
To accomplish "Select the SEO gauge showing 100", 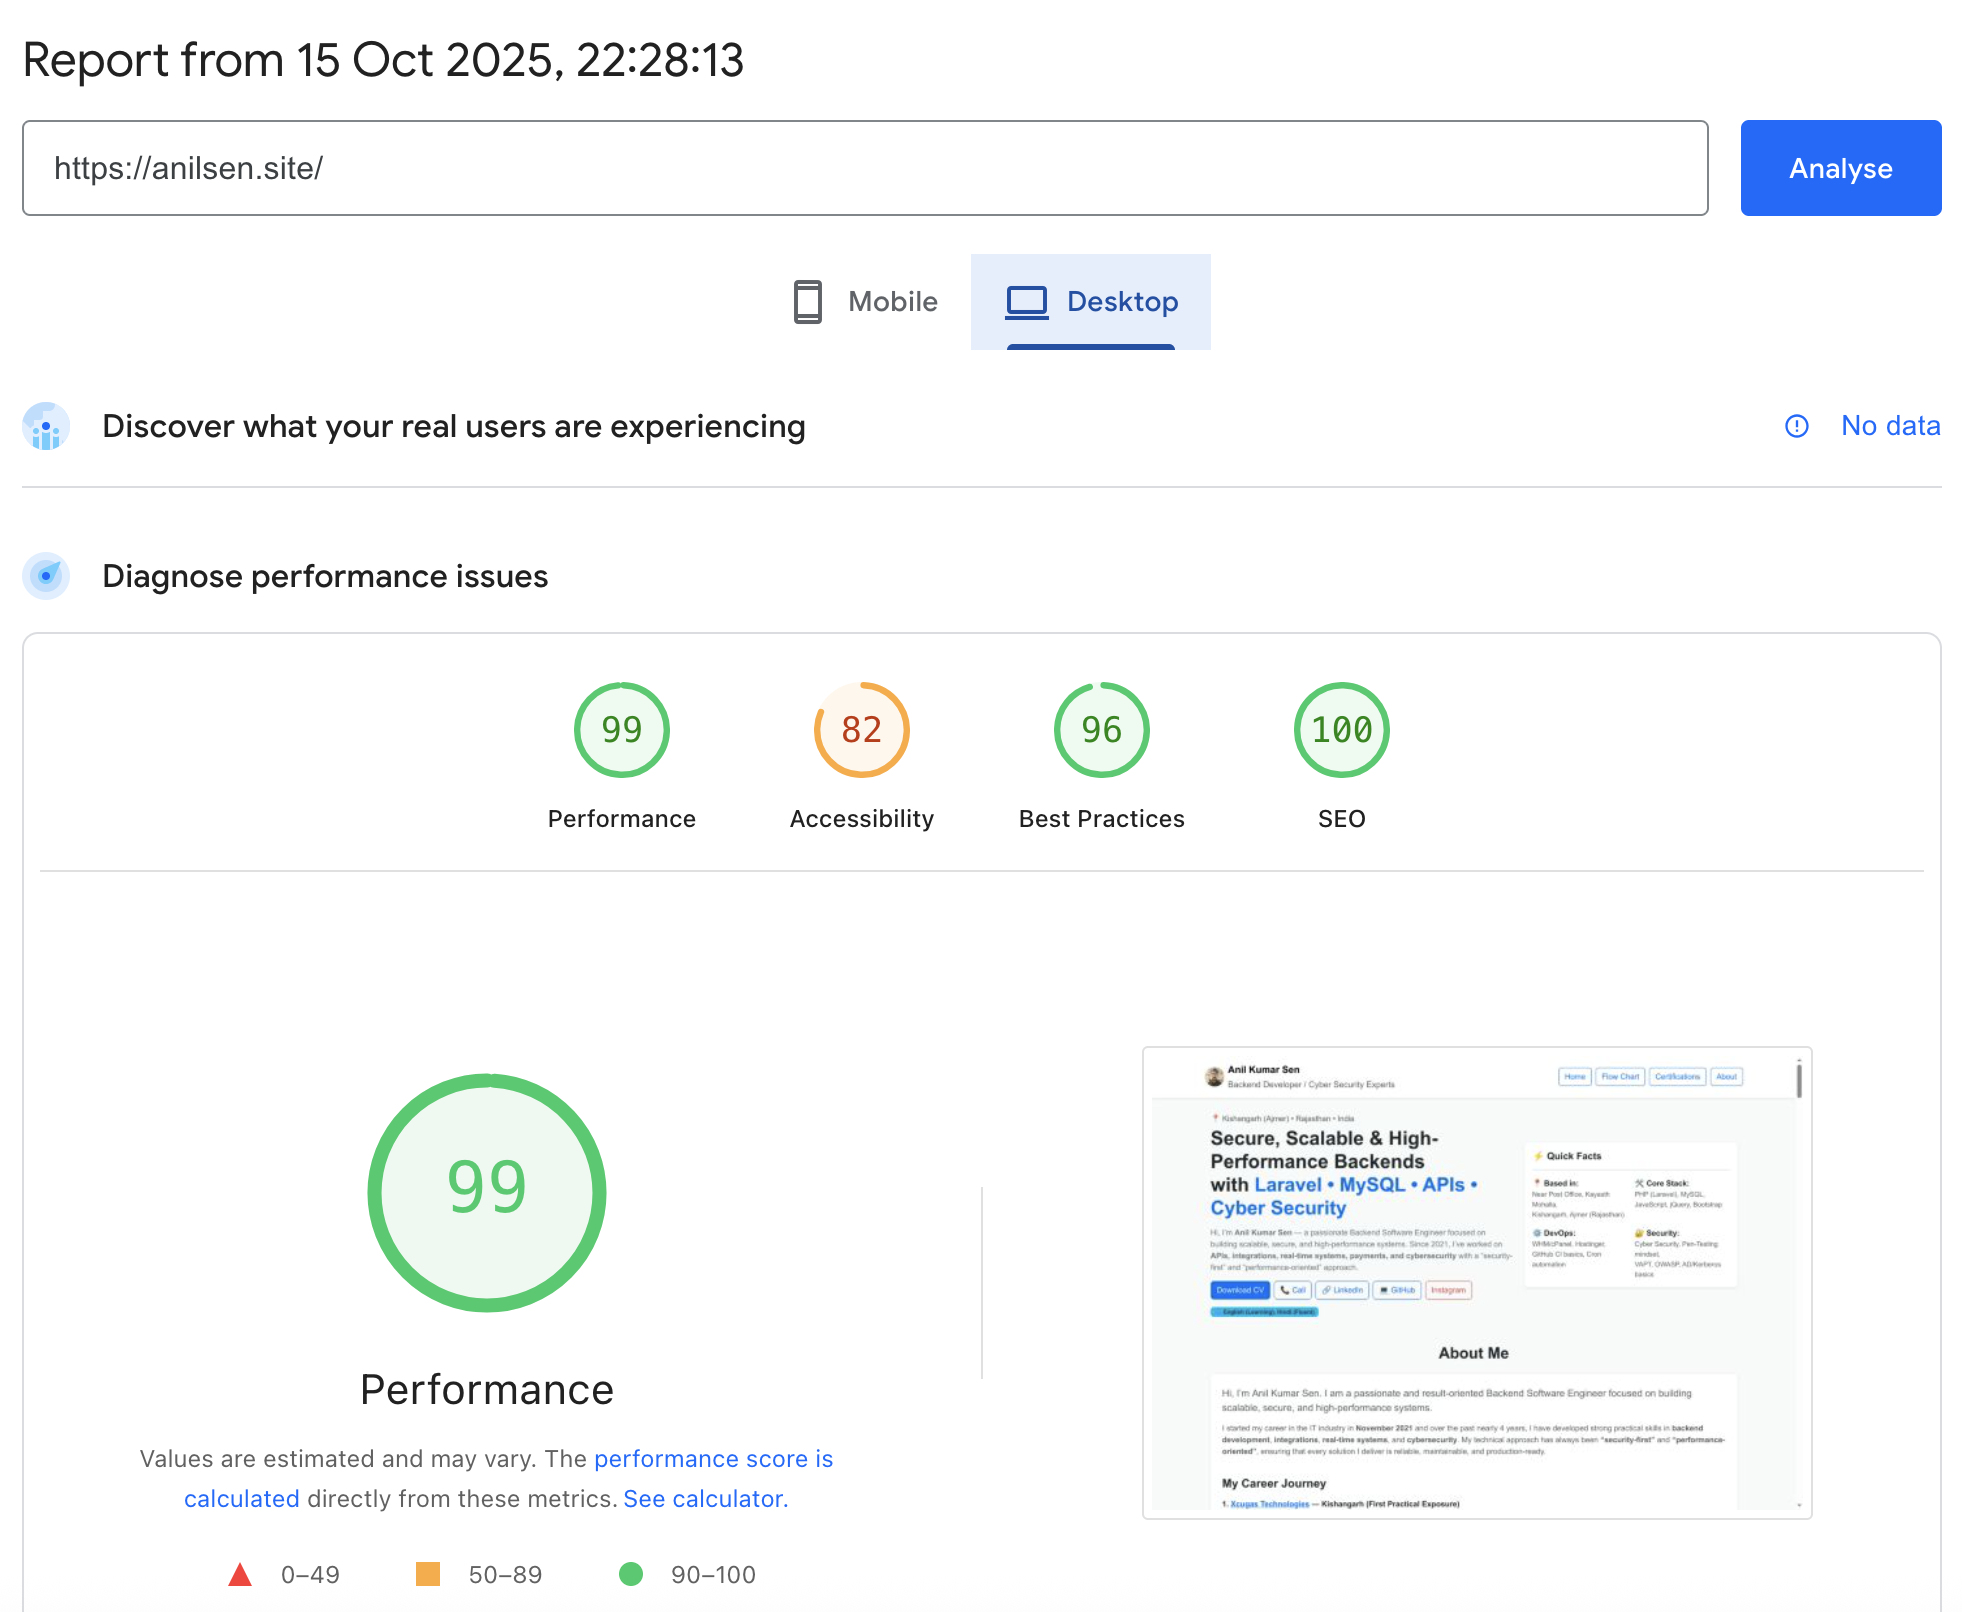I will tap(1340, 730).
